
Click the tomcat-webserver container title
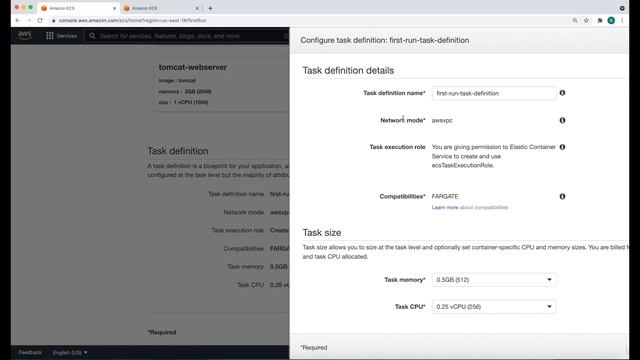coord(193,67)
